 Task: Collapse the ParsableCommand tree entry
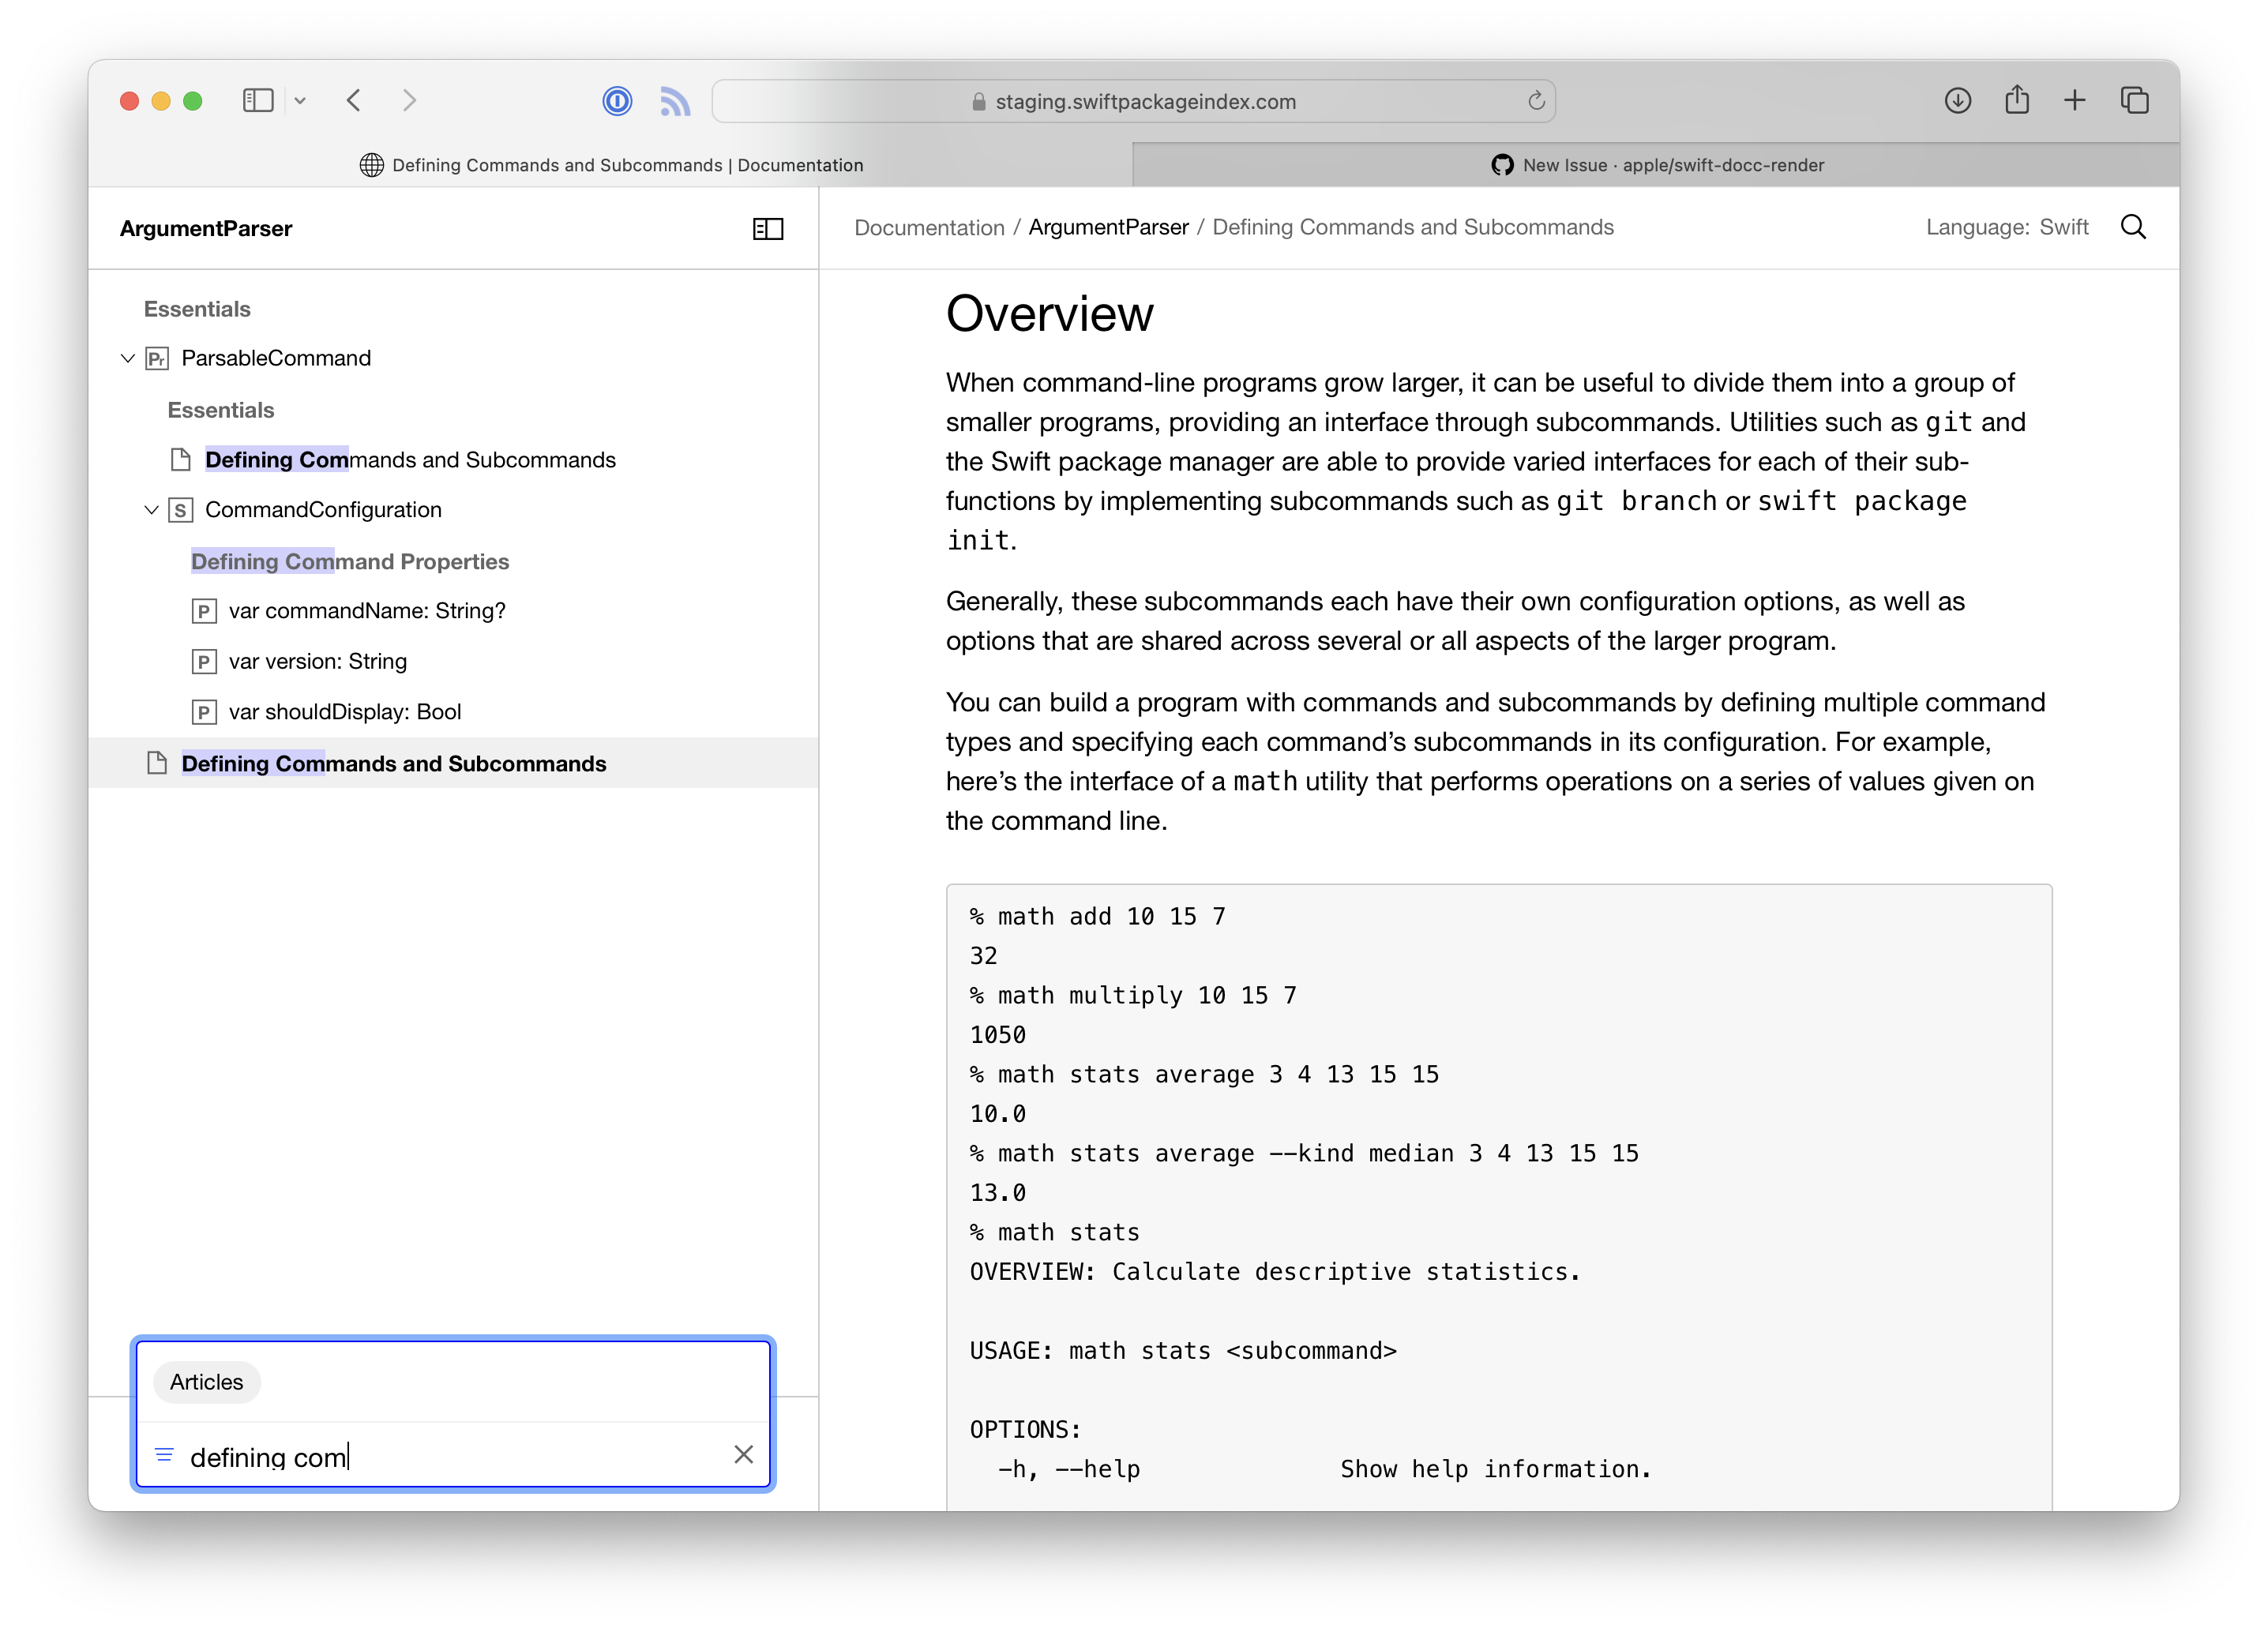pos(127,358)
